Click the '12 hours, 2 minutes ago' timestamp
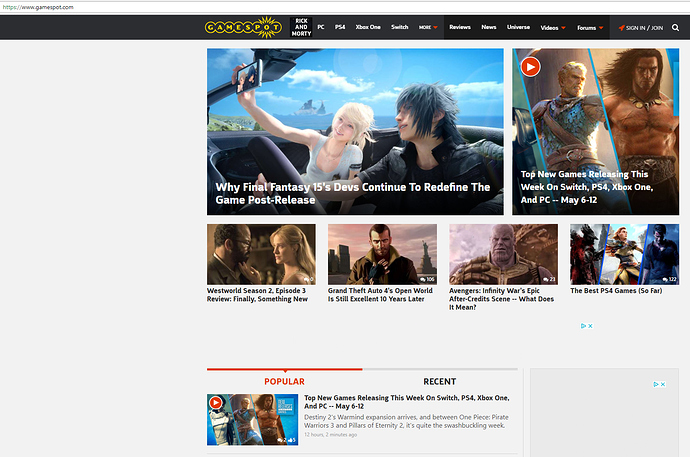The height and width of the screenshot is (457, 690). pos(330,435)
